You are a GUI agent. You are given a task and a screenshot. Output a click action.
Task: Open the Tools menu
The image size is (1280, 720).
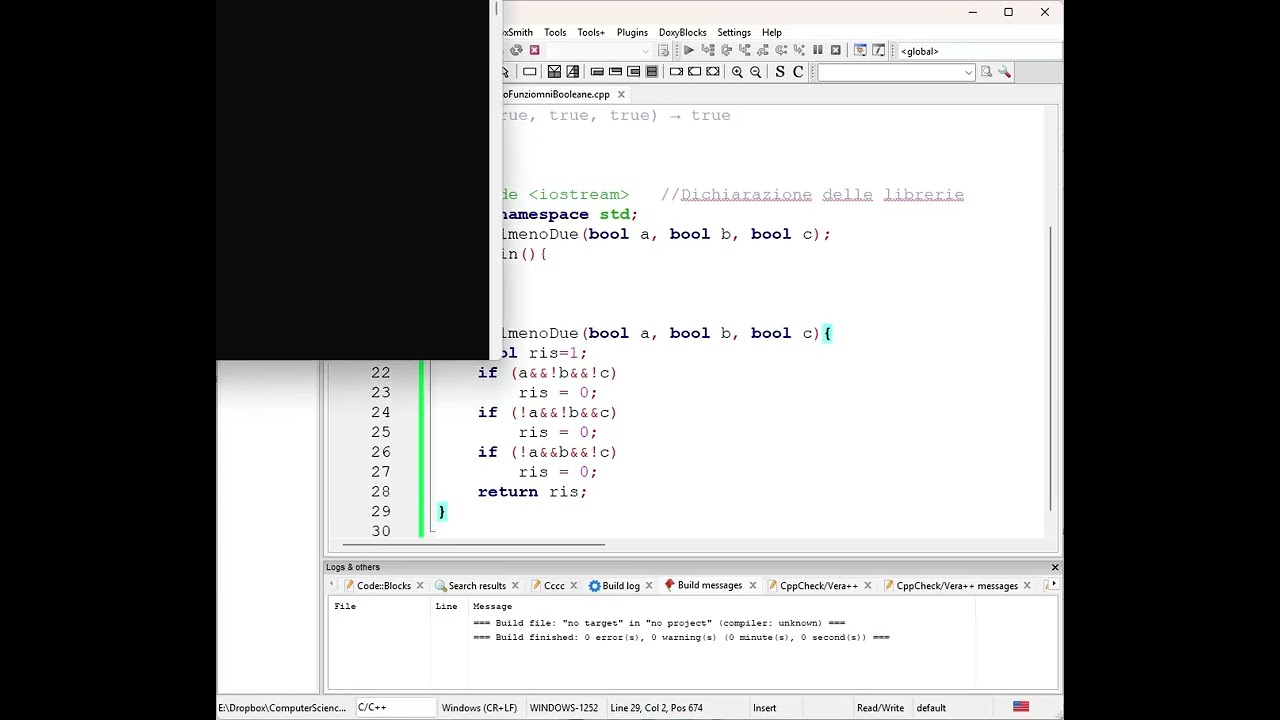coord(555,32)
